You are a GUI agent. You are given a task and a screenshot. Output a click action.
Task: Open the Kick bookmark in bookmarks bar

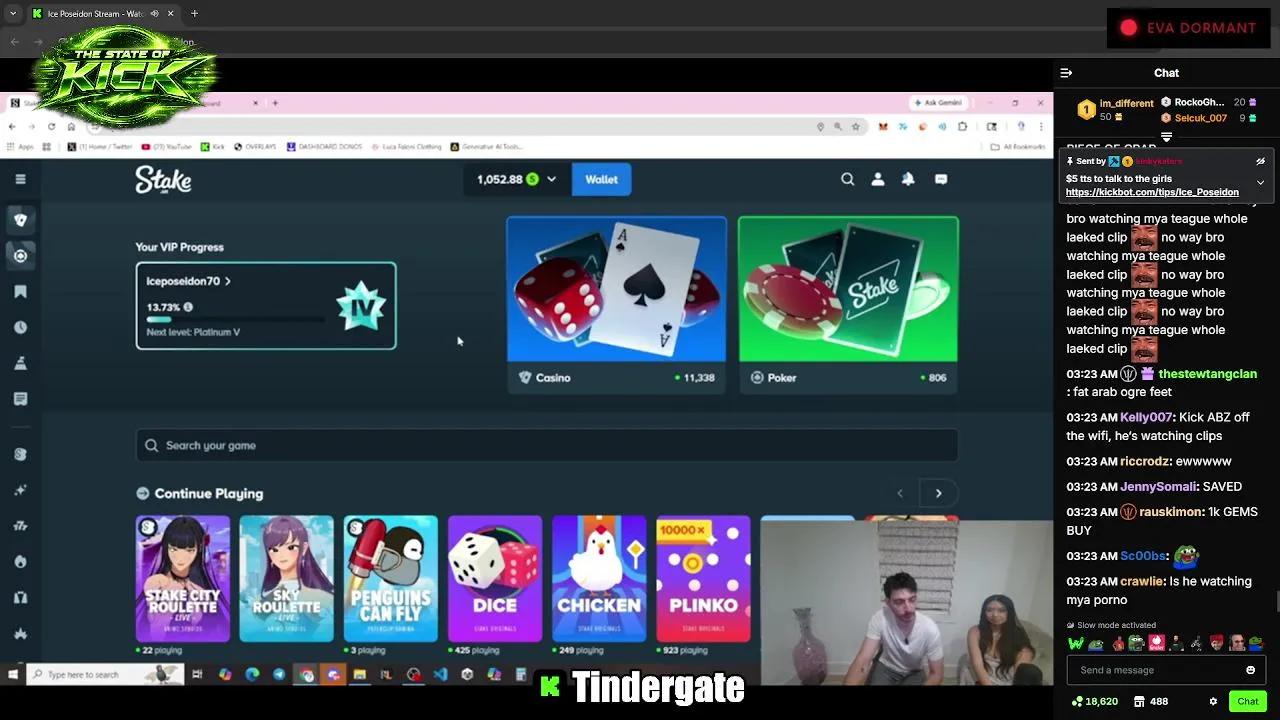point(212,147)
